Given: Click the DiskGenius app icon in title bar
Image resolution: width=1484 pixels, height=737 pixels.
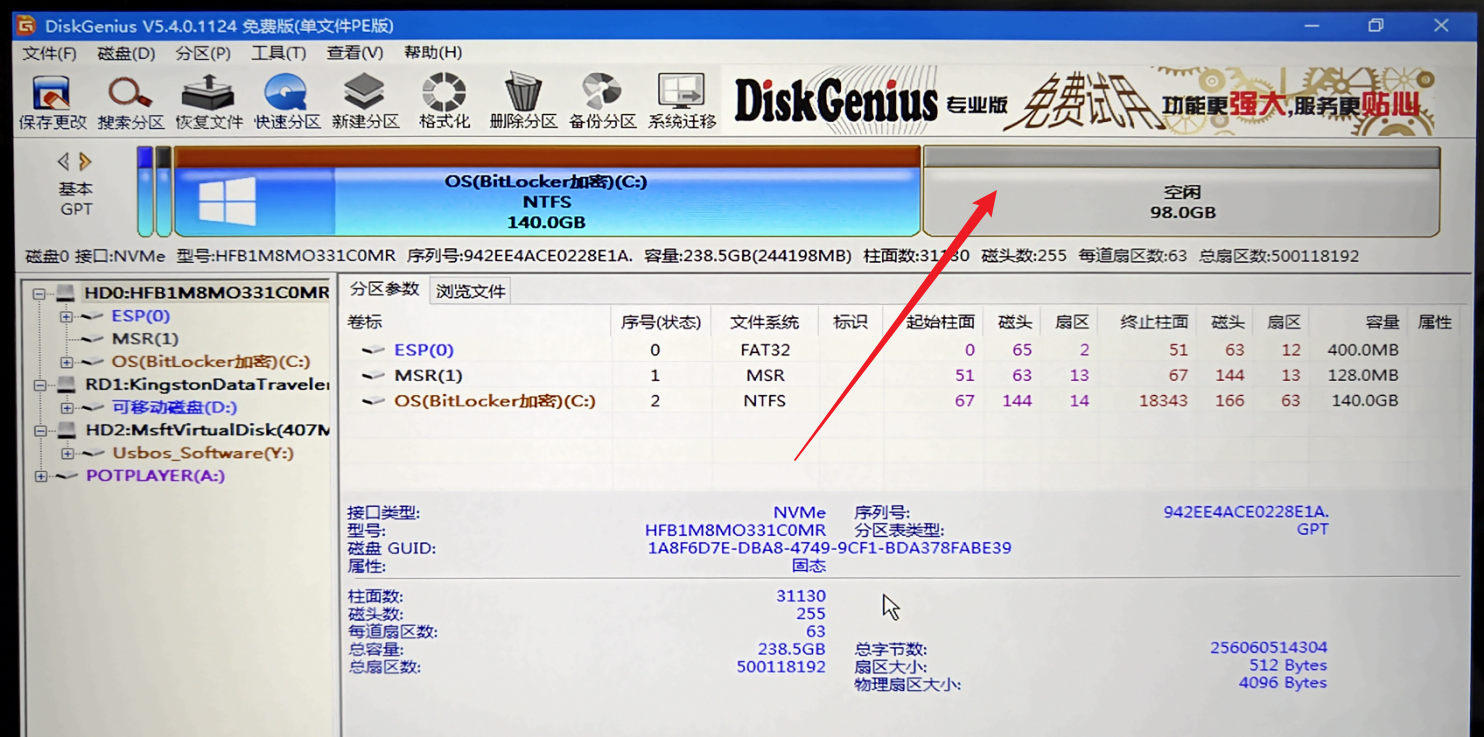Looking at the screenshot, I should point(26,25).
